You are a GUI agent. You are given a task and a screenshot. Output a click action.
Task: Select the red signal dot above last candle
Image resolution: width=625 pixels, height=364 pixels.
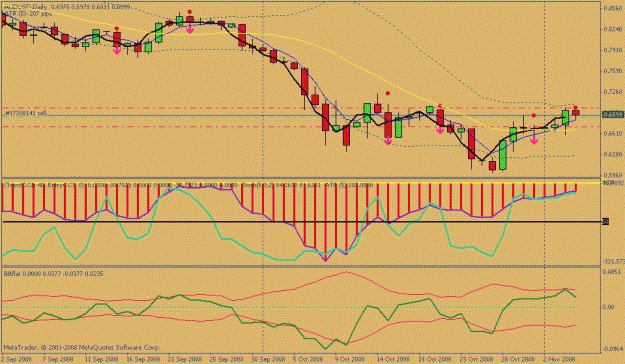tap(576, 108)
